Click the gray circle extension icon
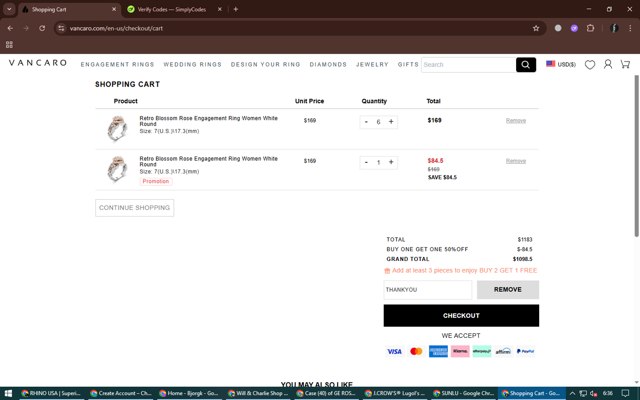The height and width of the screenshot is (400, 640). pos(558,28)
